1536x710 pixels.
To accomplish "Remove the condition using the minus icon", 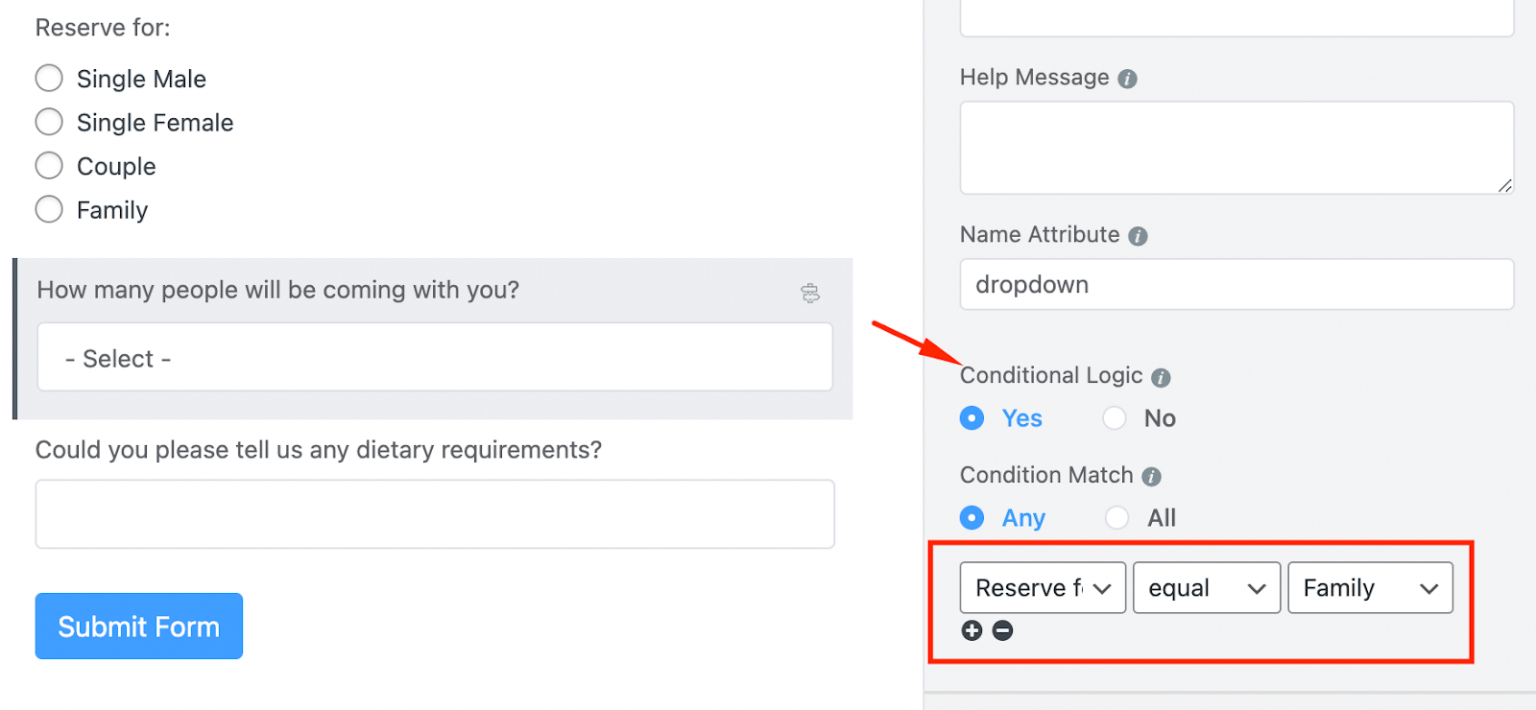I will (x=1003, y=631).
